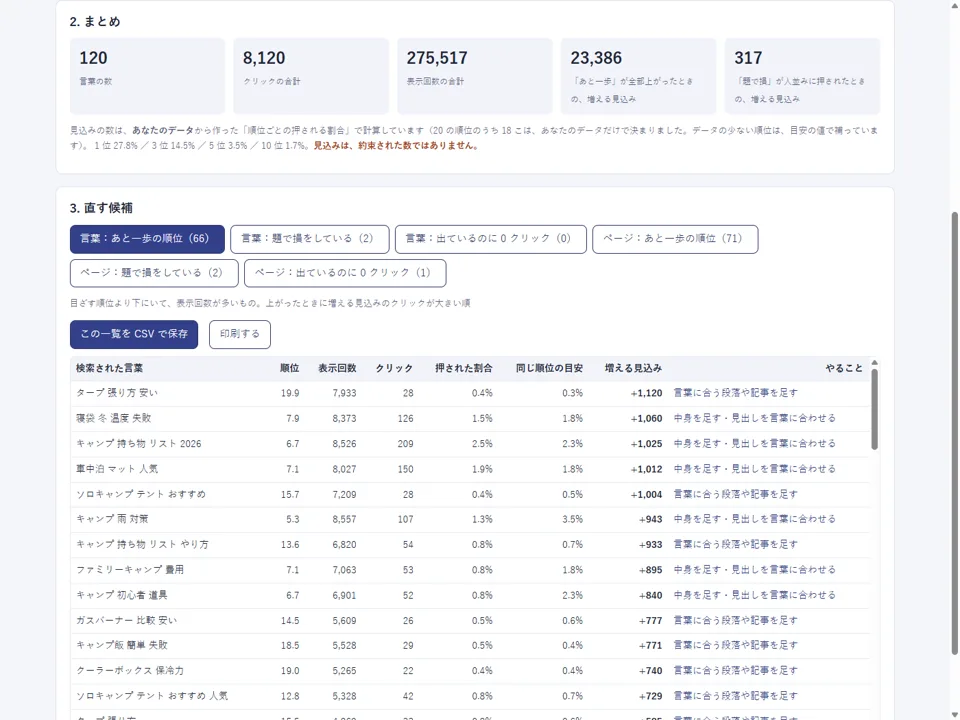Screen dimensions: 960x720
Task: Select the キャンプ 雨 対策 row
Action: coord(470,519)
